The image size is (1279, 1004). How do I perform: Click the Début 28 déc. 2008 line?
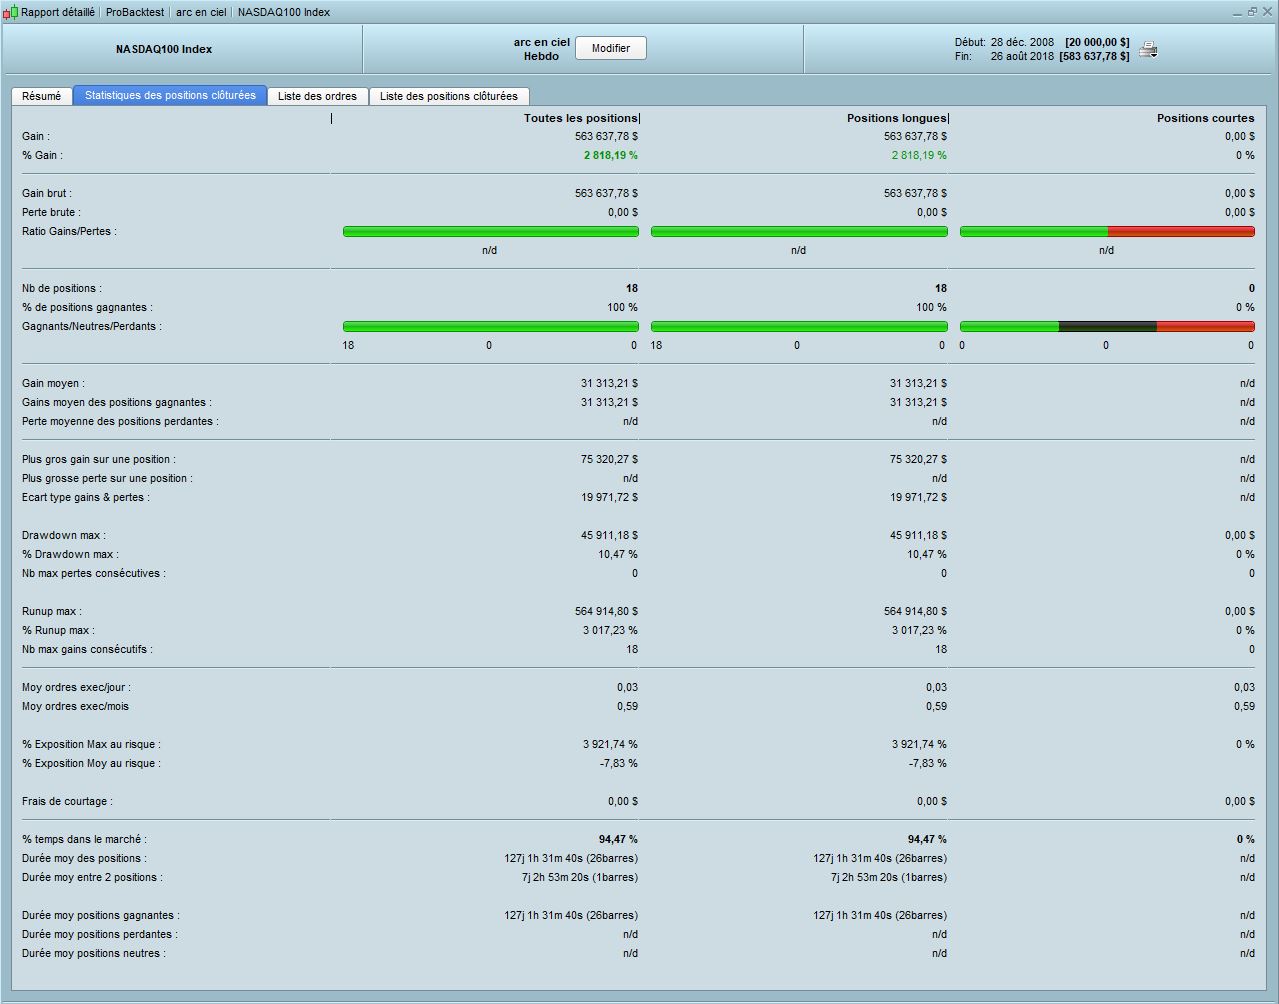pos(1042,42)
